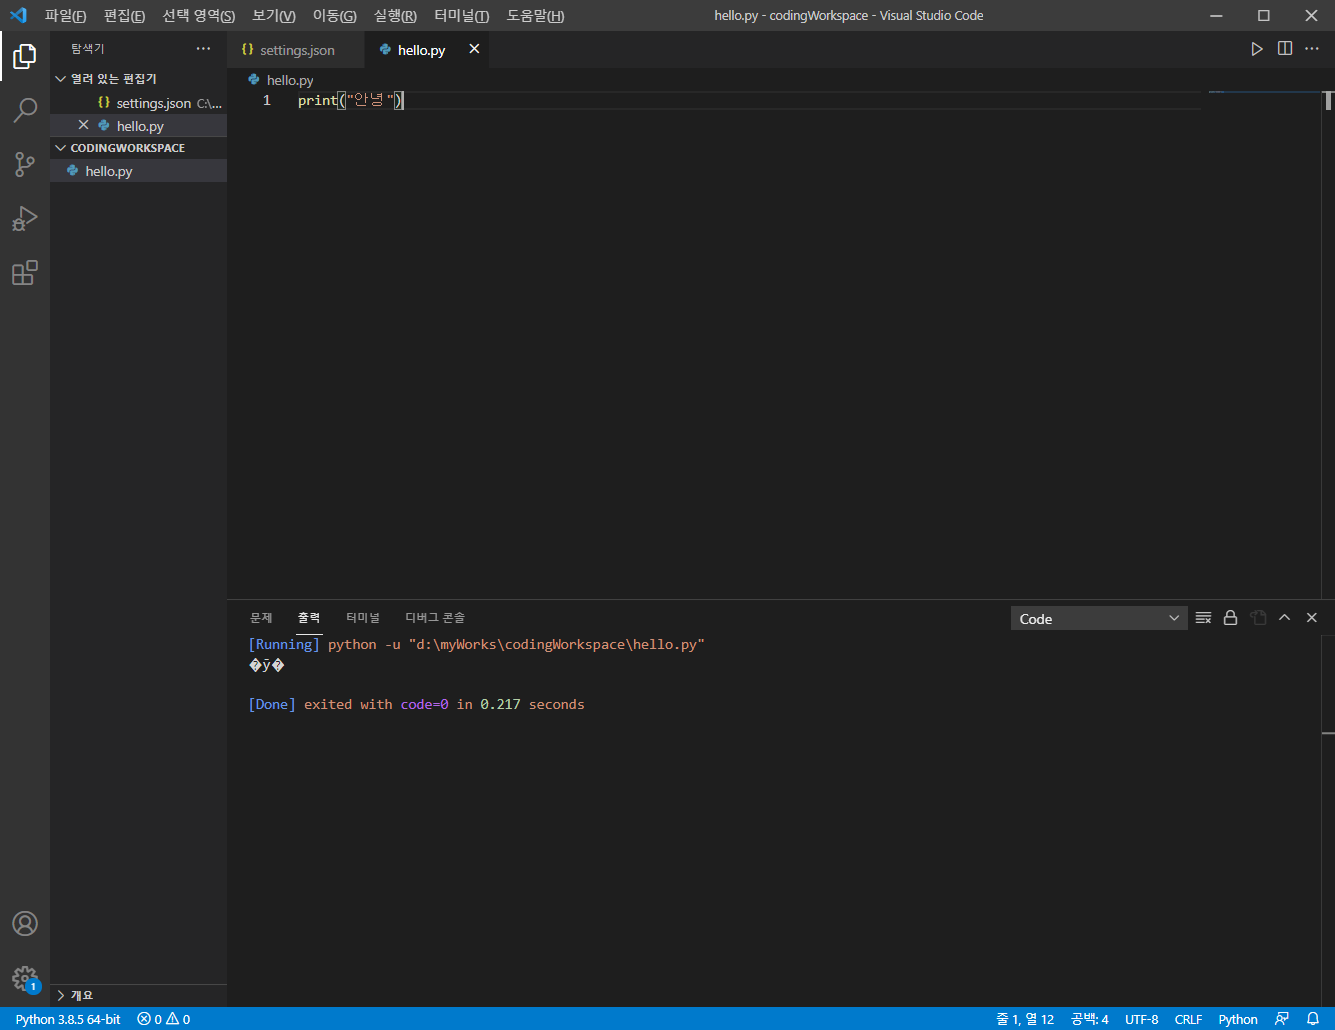
Task: Open the 도움말(H) menu
Action: pyautogui.click(x=535, y=15)
